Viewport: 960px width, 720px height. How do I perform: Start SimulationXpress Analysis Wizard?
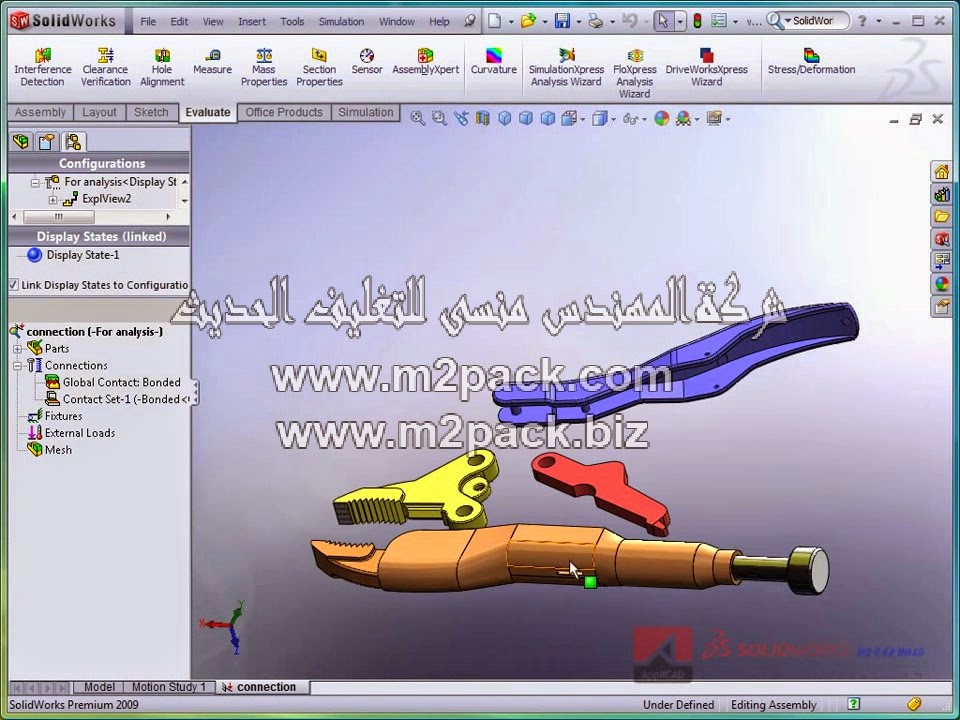566,67
